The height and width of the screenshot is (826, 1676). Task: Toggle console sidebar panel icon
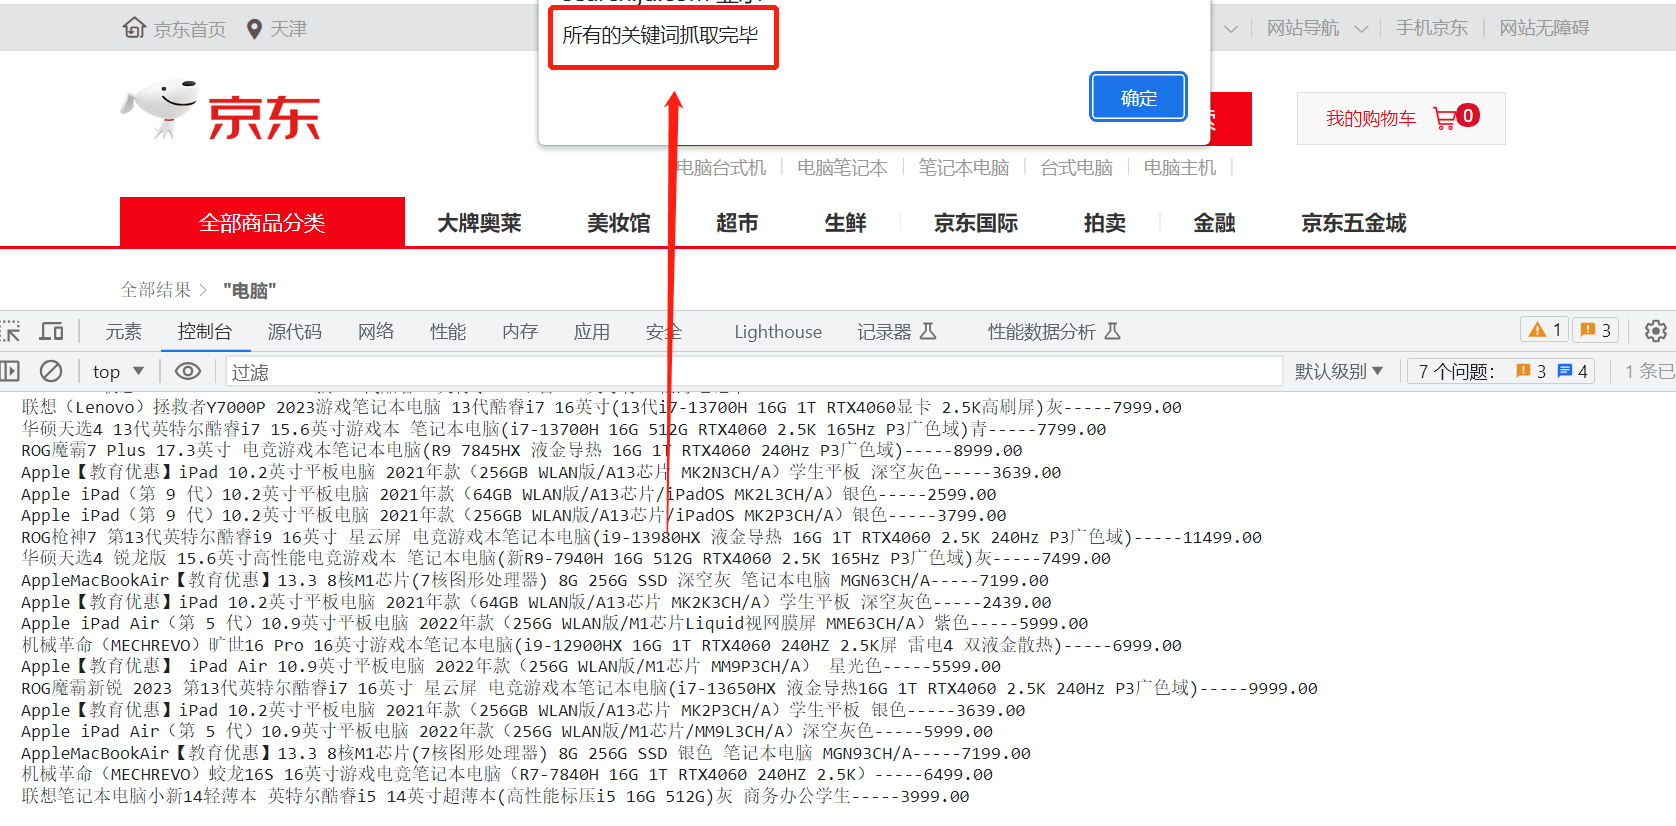tap(10, 371)
